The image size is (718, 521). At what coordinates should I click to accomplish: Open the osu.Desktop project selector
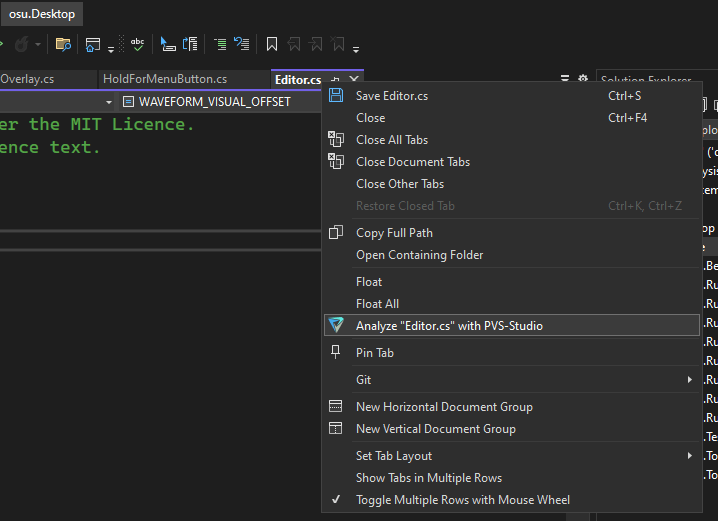click(42, 14)
